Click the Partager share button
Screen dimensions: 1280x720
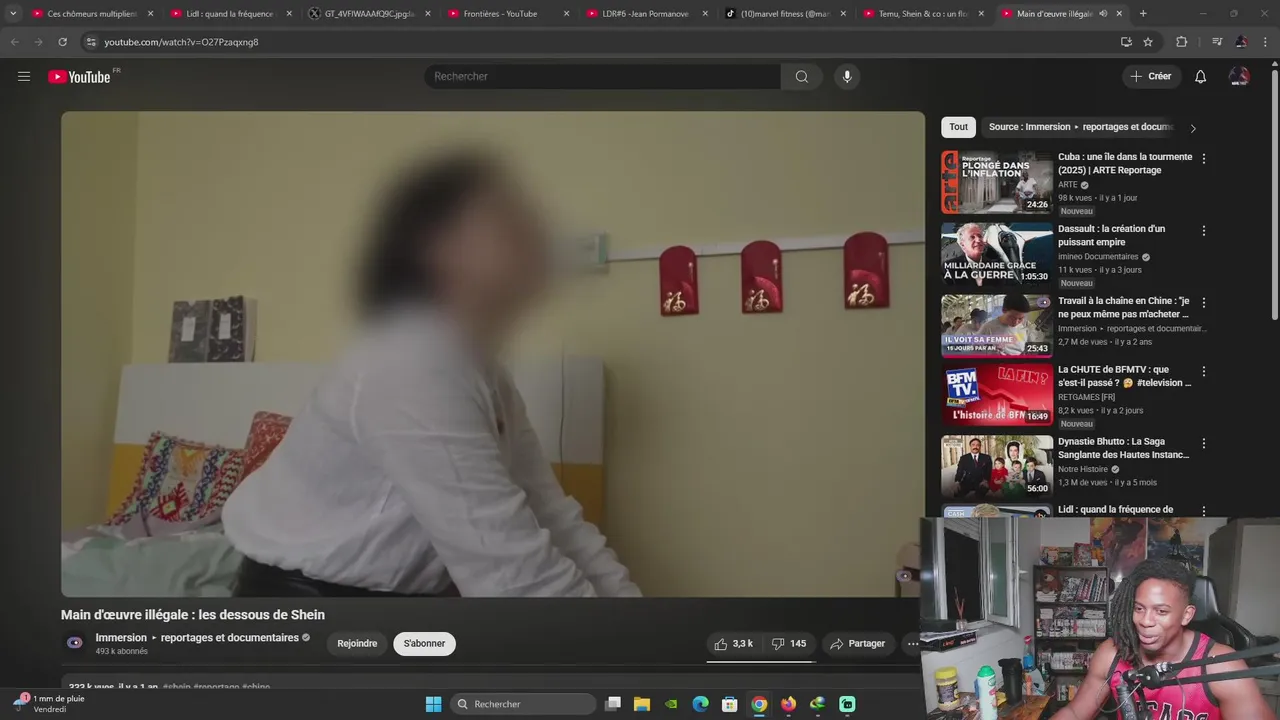click(x=857, y=644)
